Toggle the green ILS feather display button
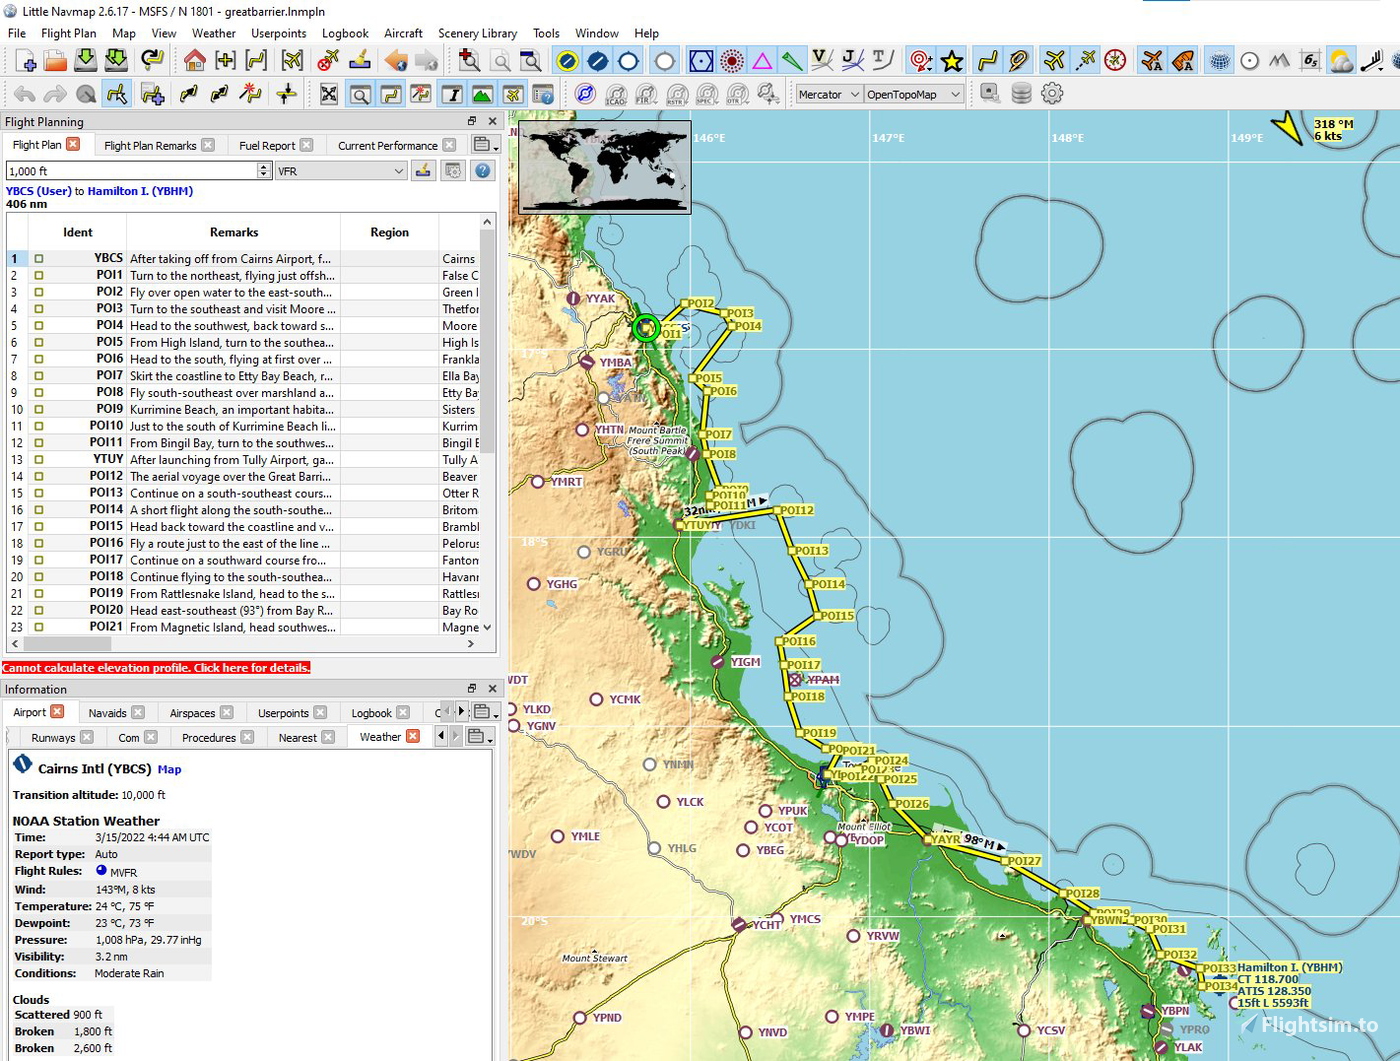Screen dimensions: 1400x1061 pyautogui.click(x=792, y=61)
